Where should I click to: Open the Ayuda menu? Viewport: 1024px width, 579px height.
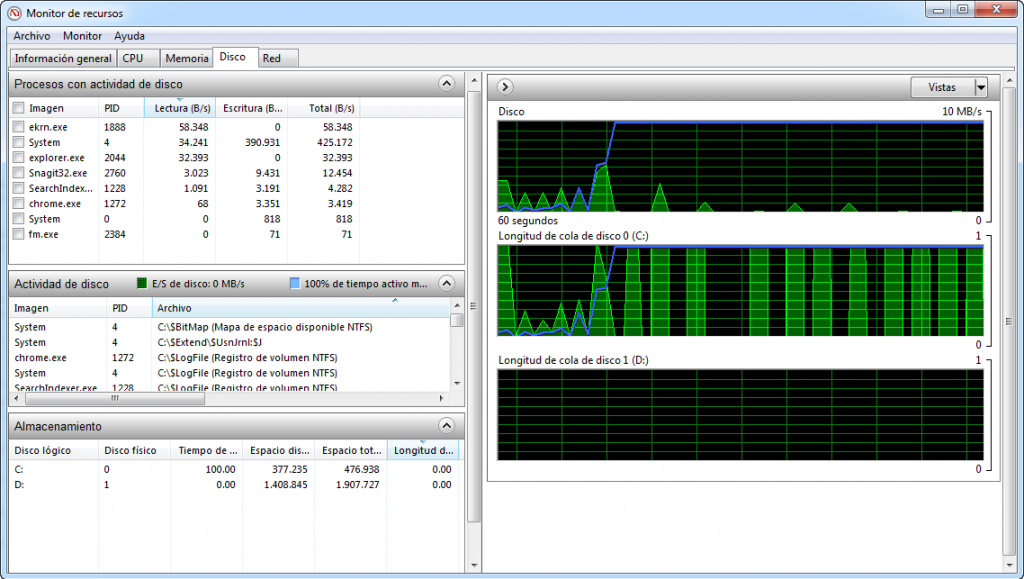point(129,36)
